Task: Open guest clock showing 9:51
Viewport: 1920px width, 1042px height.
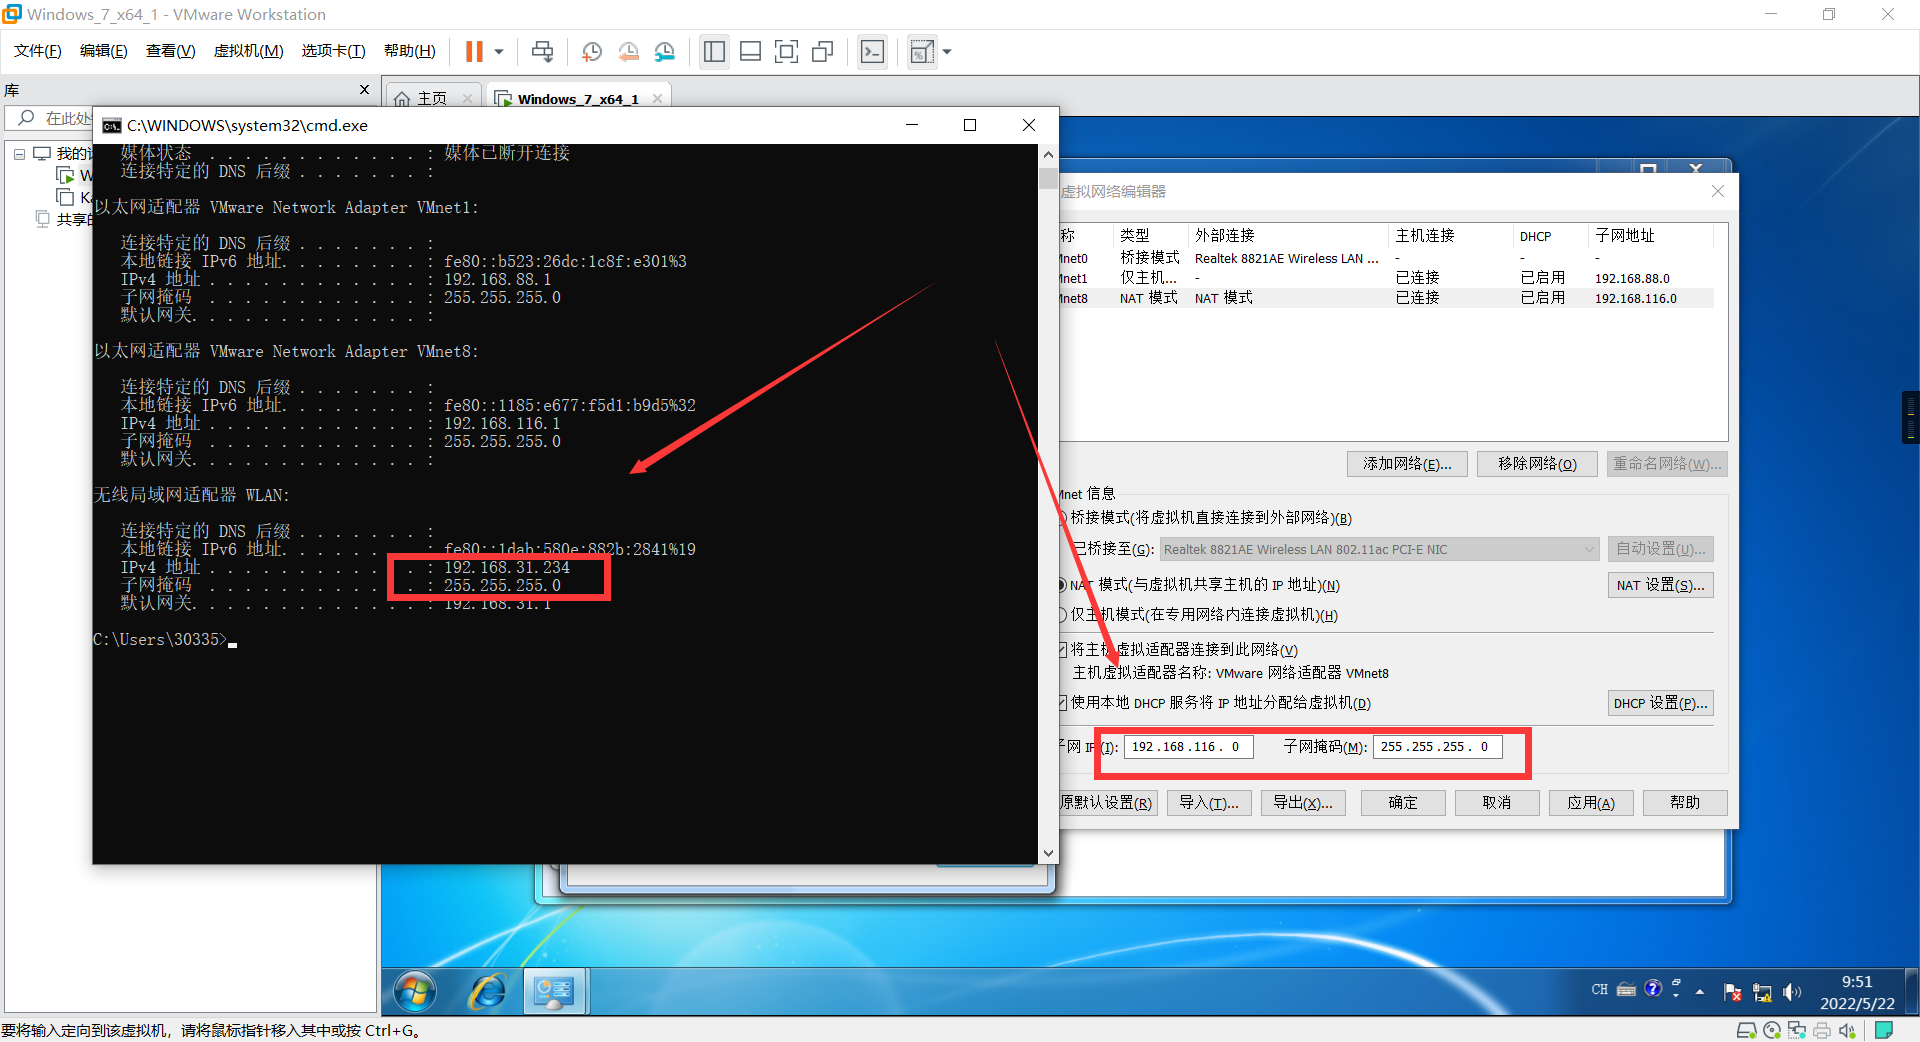Action: [x=1857, y=992]
